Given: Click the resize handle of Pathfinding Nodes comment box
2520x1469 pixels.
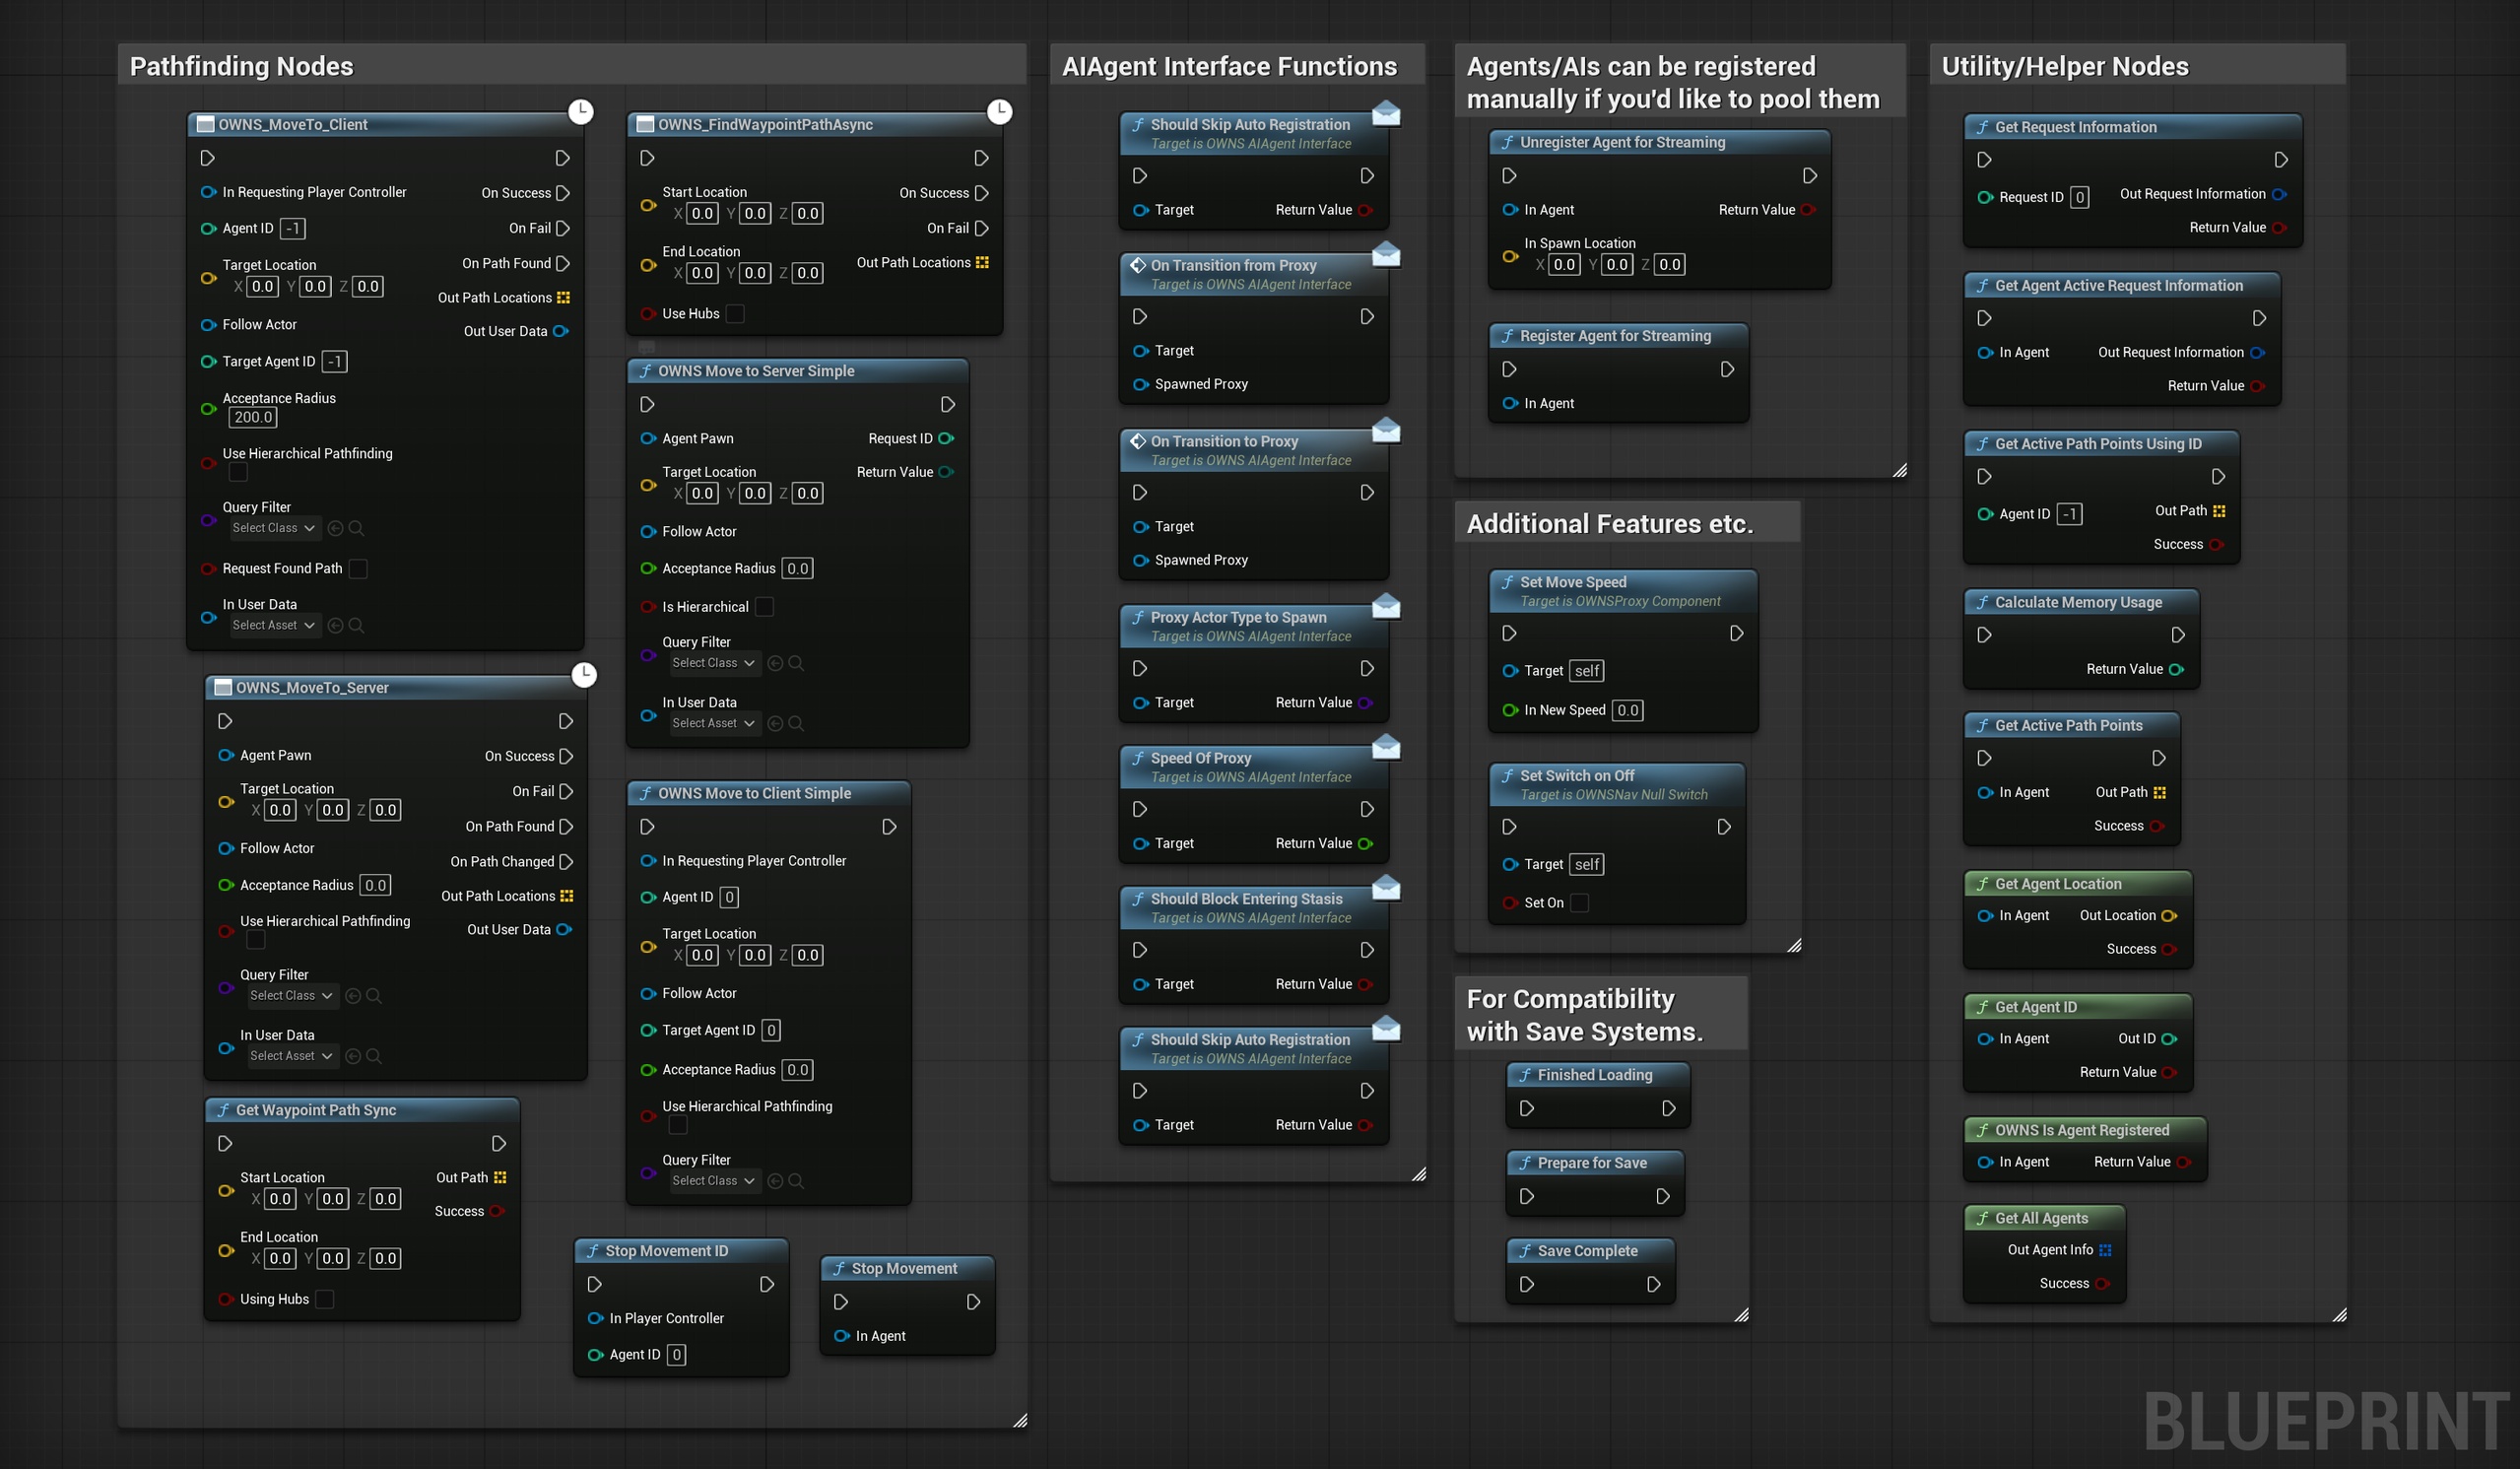Looking at the screenshot, I should click(1019, 1420).
